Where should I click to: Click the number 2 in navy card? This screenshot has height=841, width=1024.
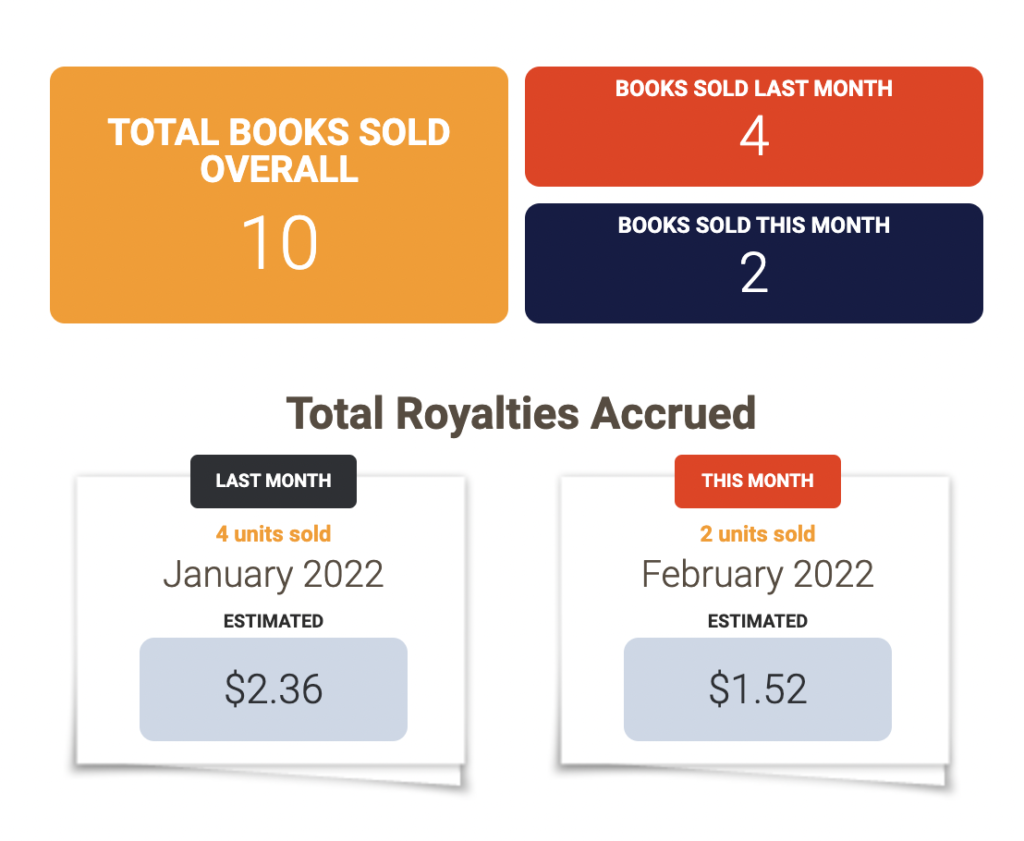754,273
